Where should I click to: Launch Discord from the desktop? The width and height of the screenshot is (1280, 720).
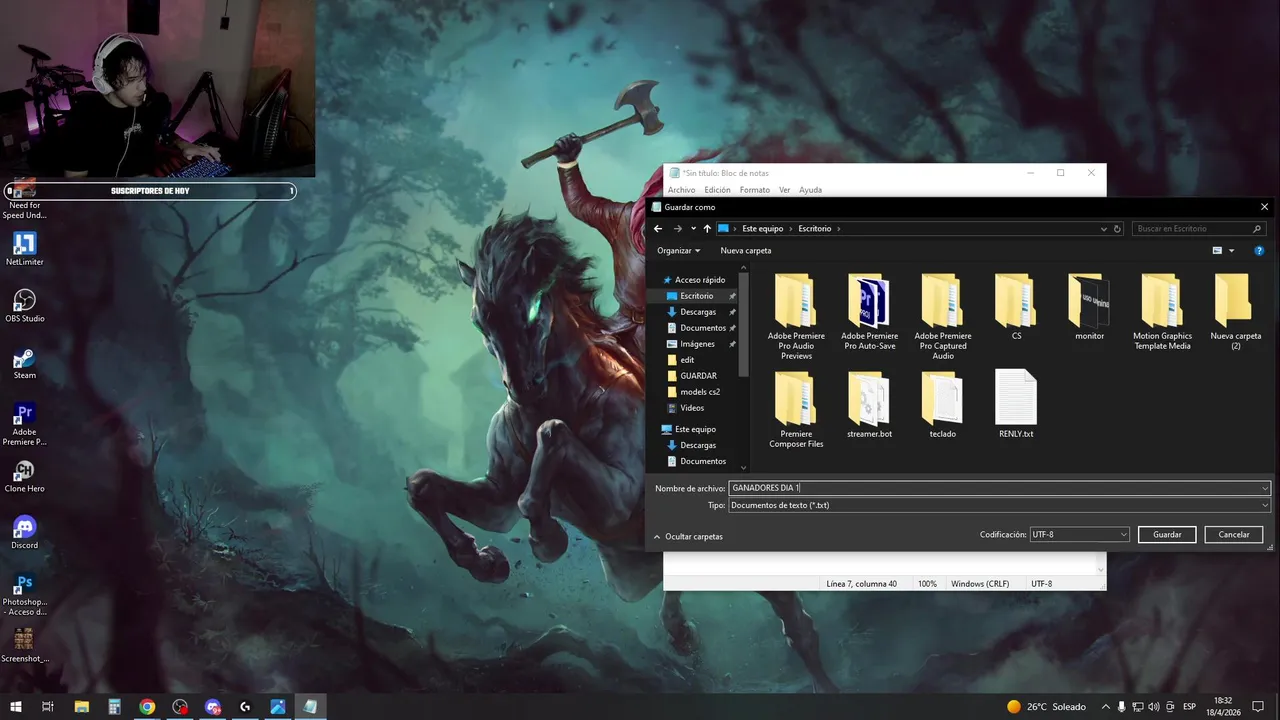coord(24,532)
